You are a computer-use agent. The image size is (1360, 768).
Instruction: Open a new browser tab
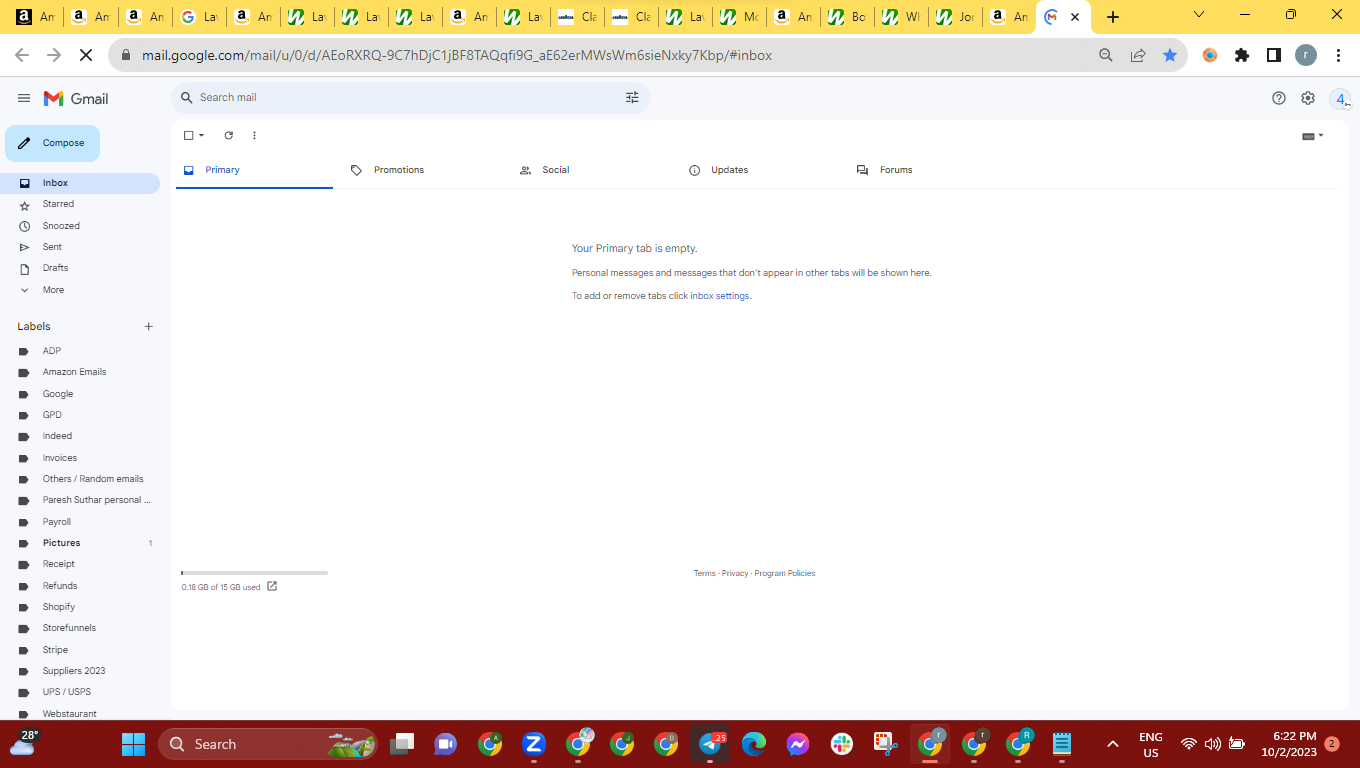(1113, 17)
